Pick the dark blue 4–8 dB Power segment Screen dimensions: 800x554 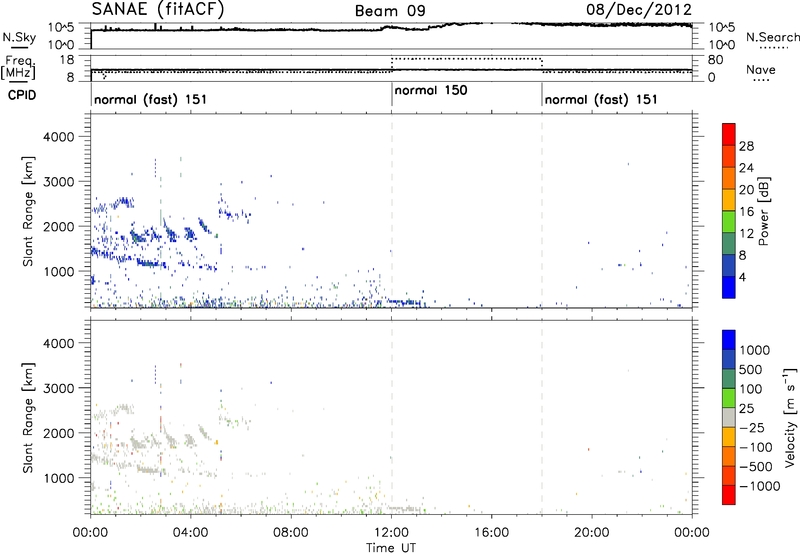(x=729, y=265)
